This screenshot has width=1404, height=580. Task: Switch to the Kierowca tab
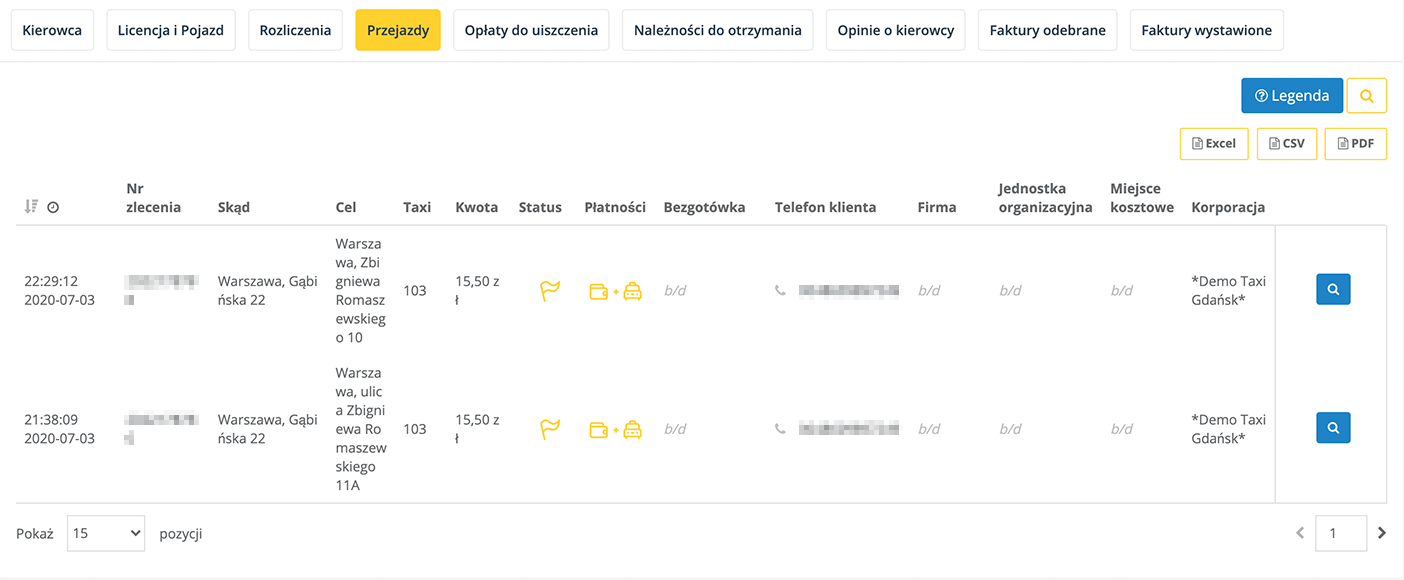click(52, 30)
